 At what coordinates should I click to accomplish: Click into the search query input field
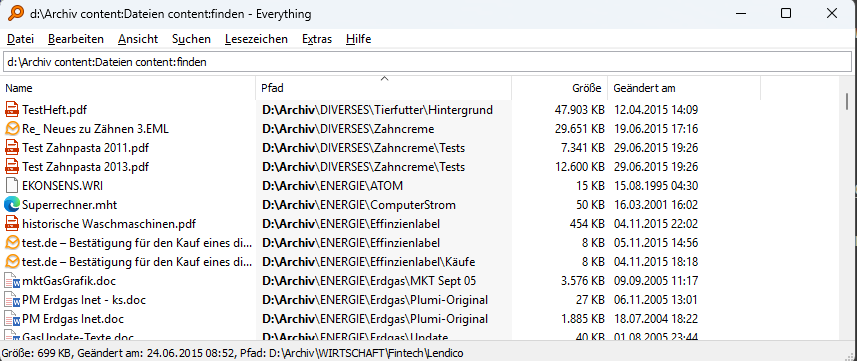click(427, 62)
